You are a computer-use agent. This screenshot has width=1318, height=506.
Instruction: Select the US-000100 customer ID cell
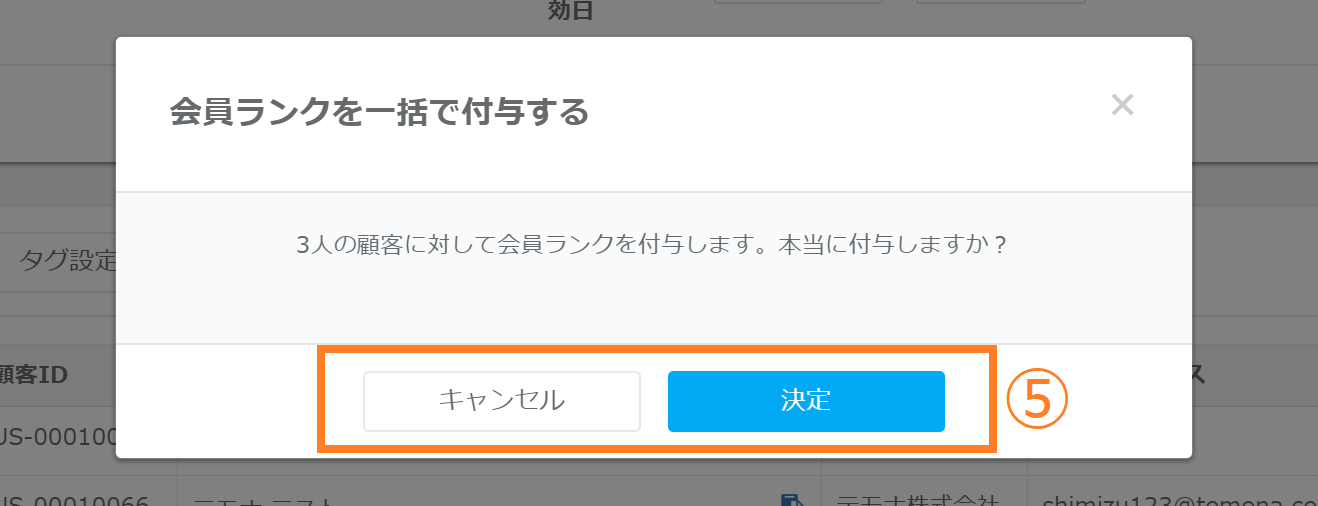(58, 436)
